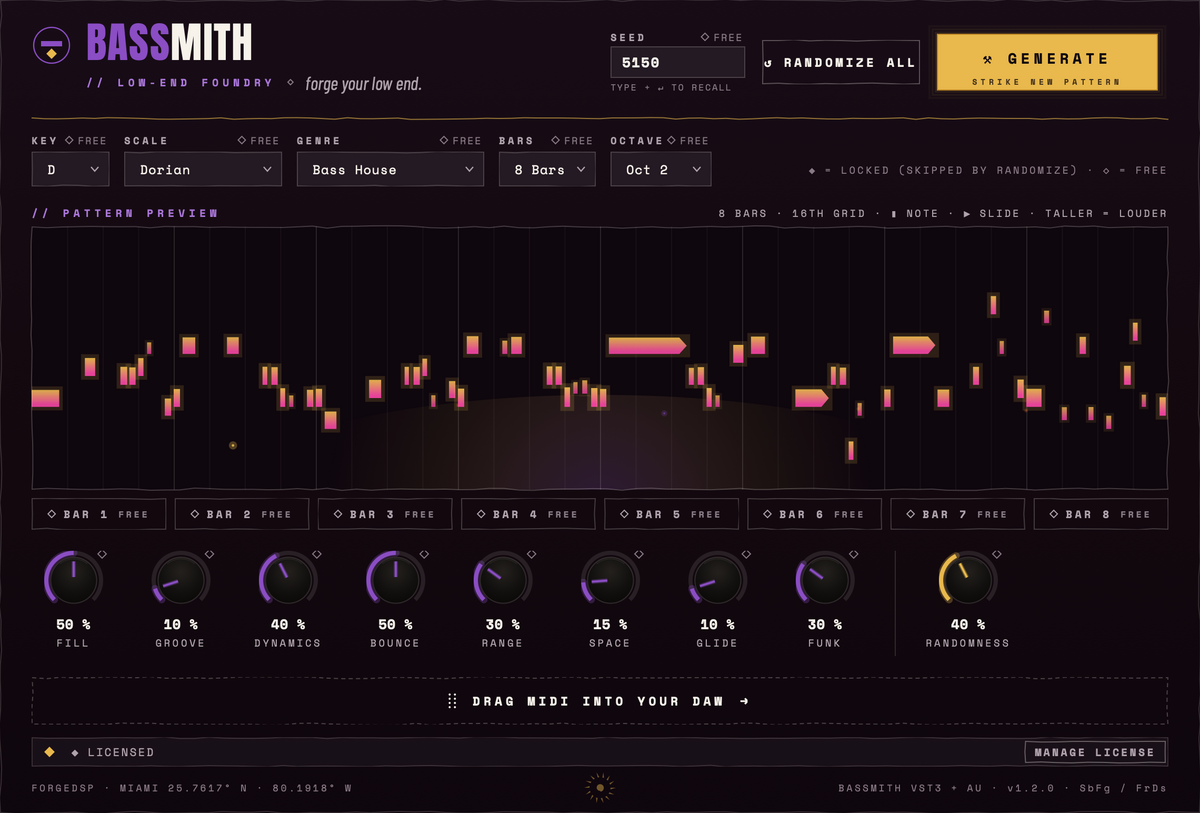Open the Key dropdown showing D

click(x=70, y=170)
